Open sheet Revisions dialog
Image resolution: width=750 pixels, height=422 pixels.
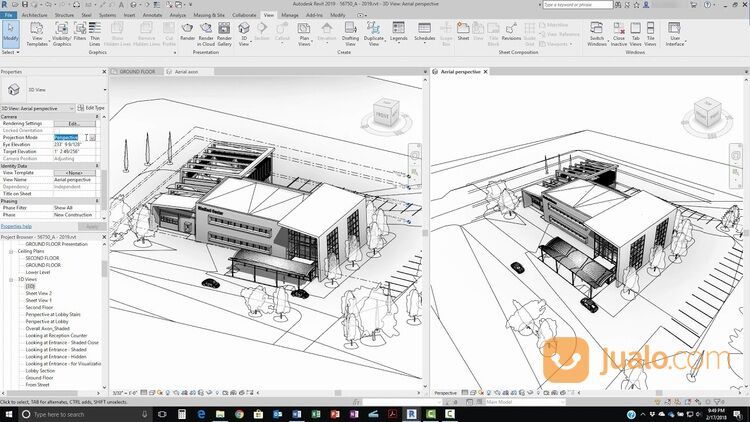(x=511, y=32)
